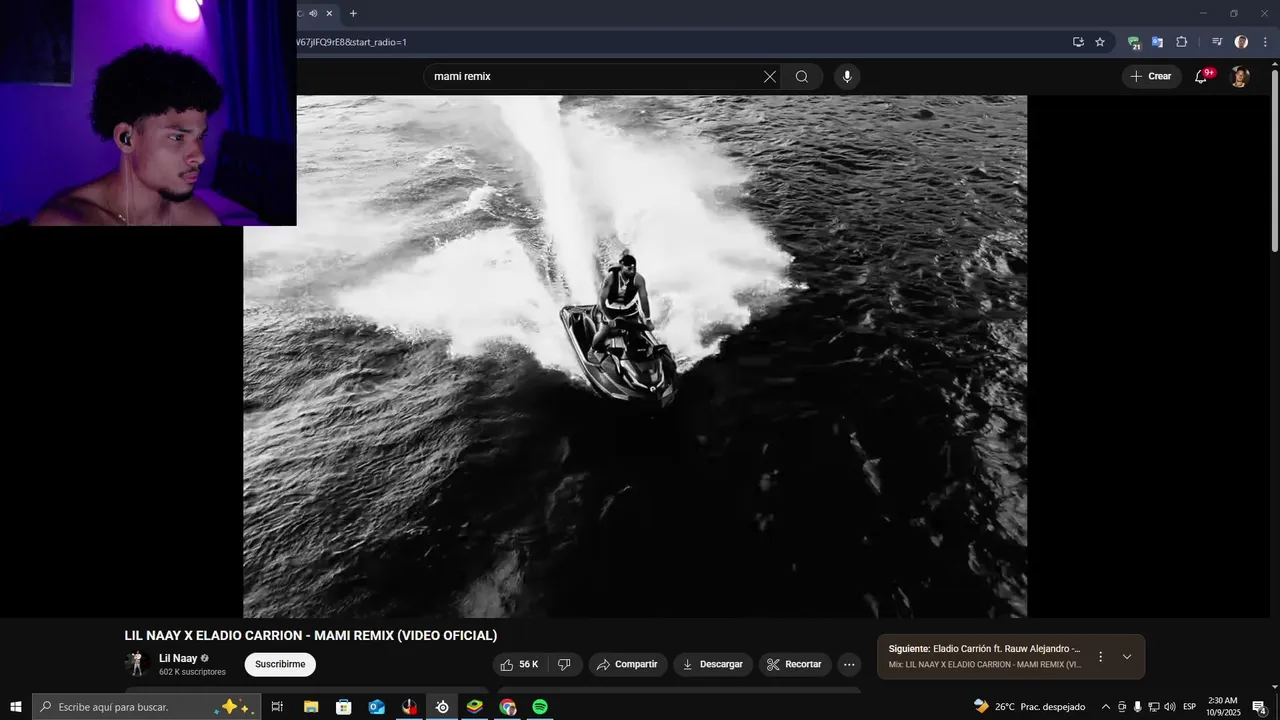Open clock 2:30 AM calendar
Image resolution: width=1280 pixels, height=720 pixels.
pyautogui.click(x=1223, y=707)
